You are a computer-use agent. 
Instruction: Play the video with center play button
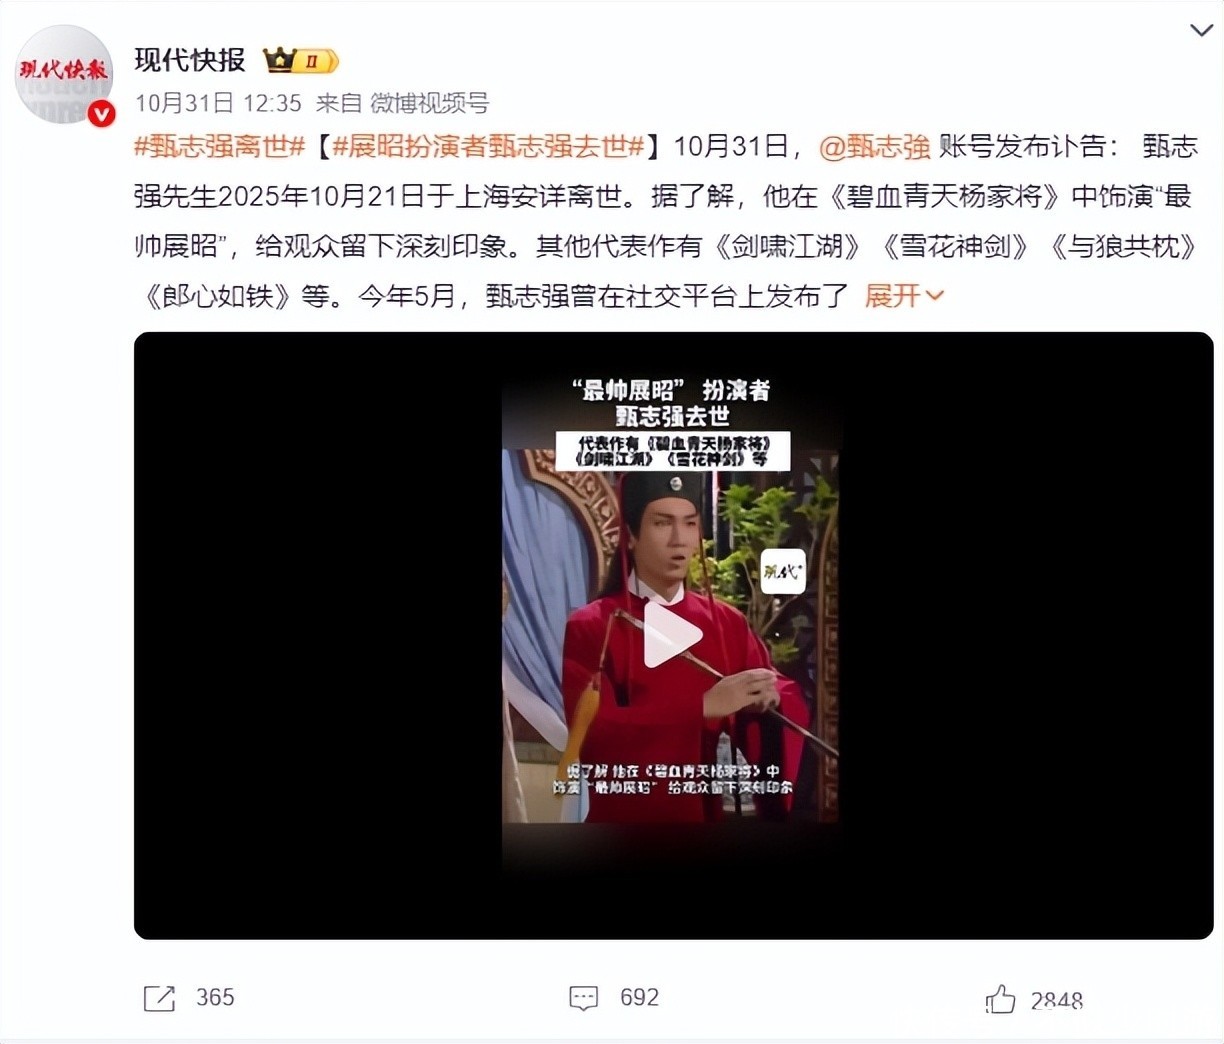tap(673, 635)
